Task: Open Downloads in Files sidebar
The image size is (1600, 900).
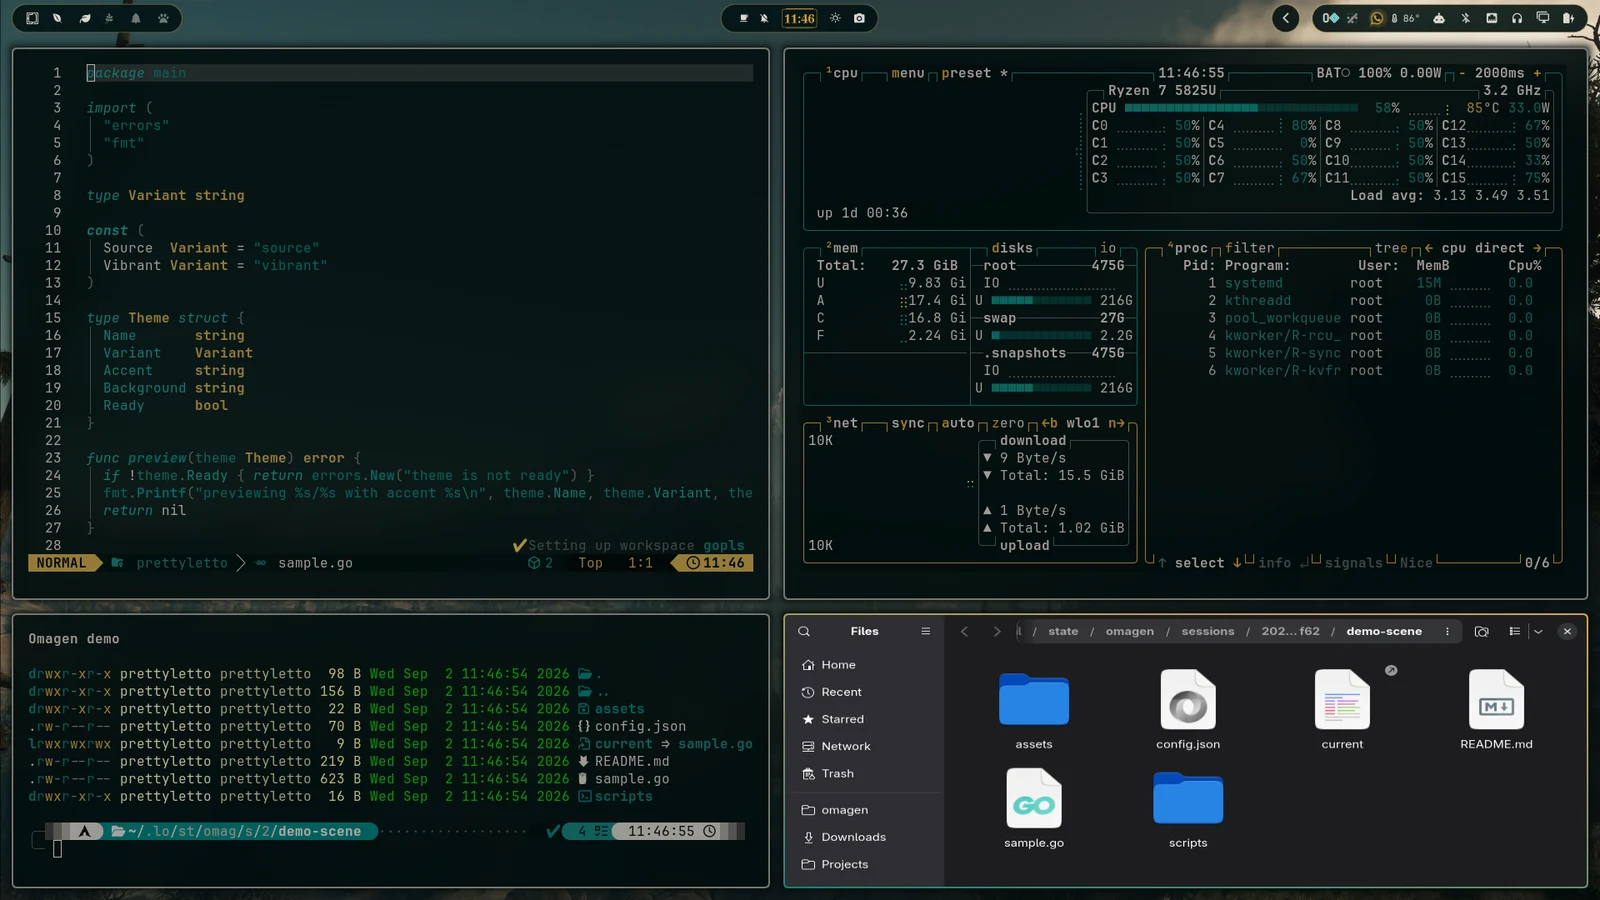Action: [864, 837]
